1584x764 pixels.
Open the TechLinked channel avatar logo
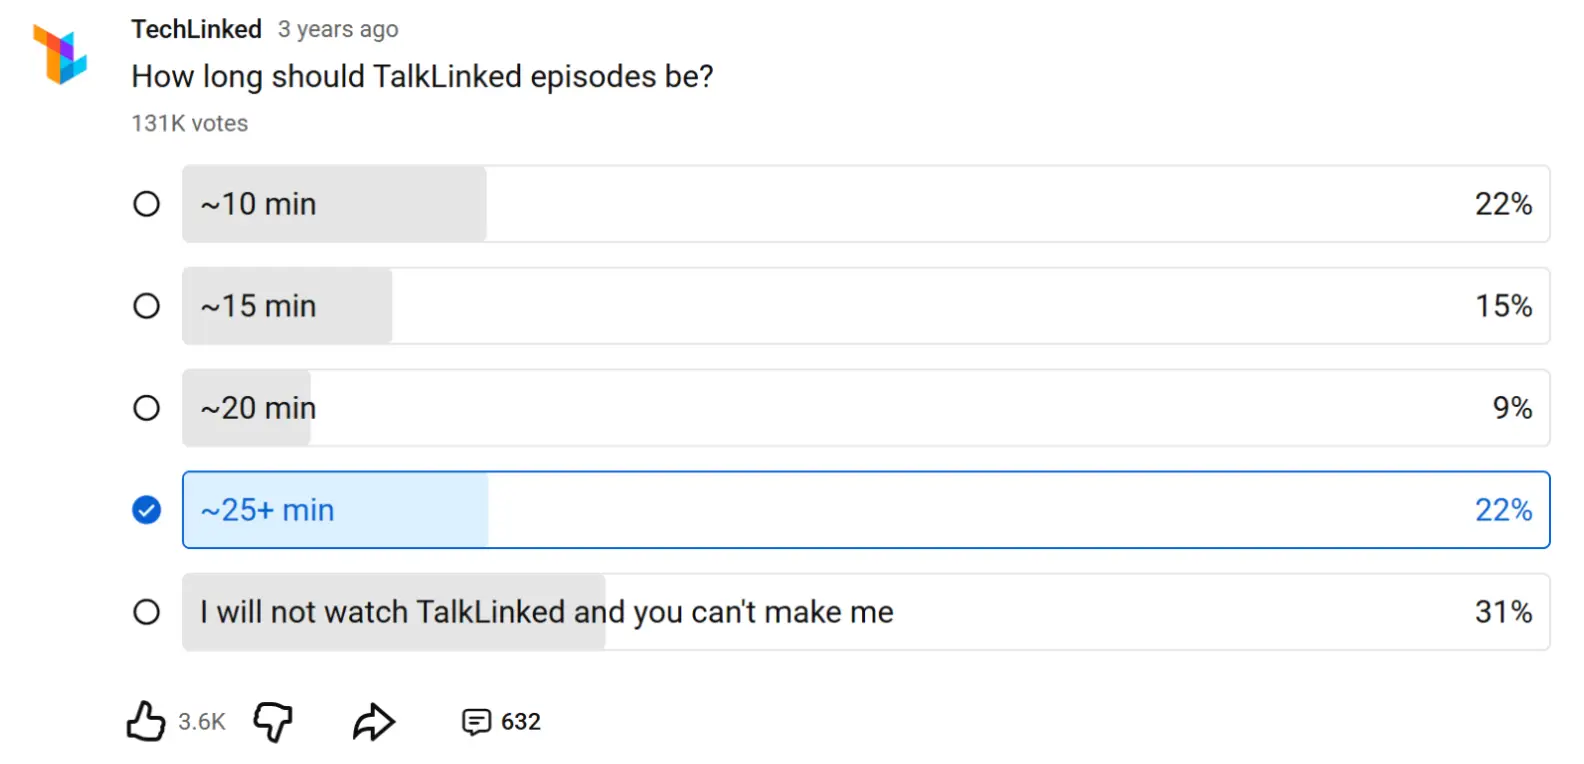point(60,54)
